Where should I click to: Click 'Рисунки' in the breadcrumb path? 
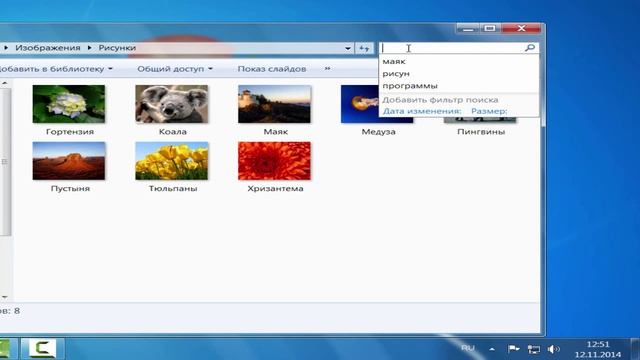(117, 48)
